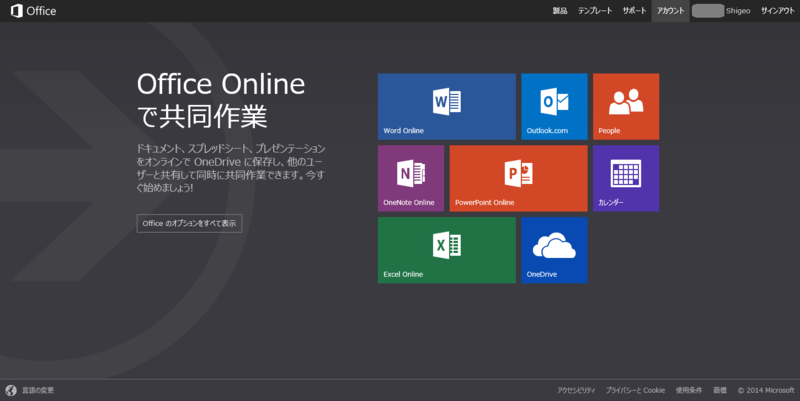This screenshot has width=800, height=401.
Task: Open the calendar (カレンダー) tile
Action: [626, 178]
